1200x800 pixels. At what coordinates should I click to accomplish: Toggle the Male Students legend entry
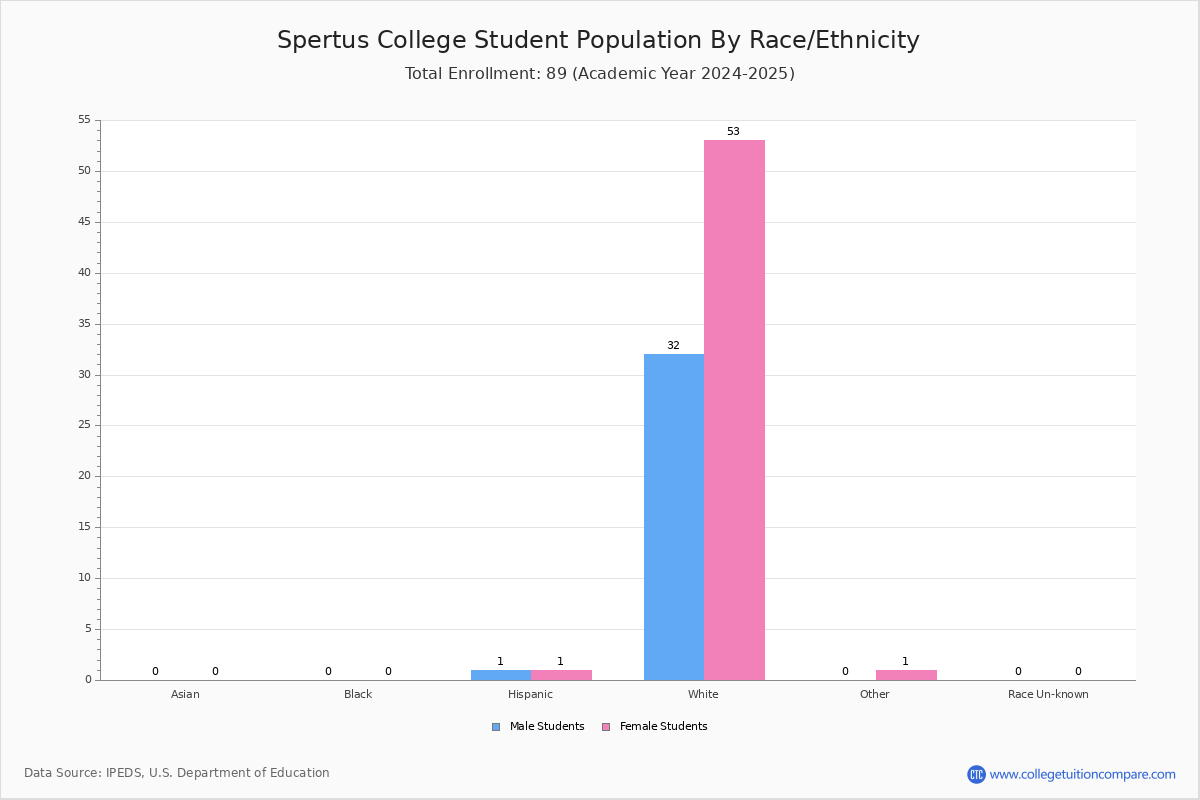pos(538,727)
